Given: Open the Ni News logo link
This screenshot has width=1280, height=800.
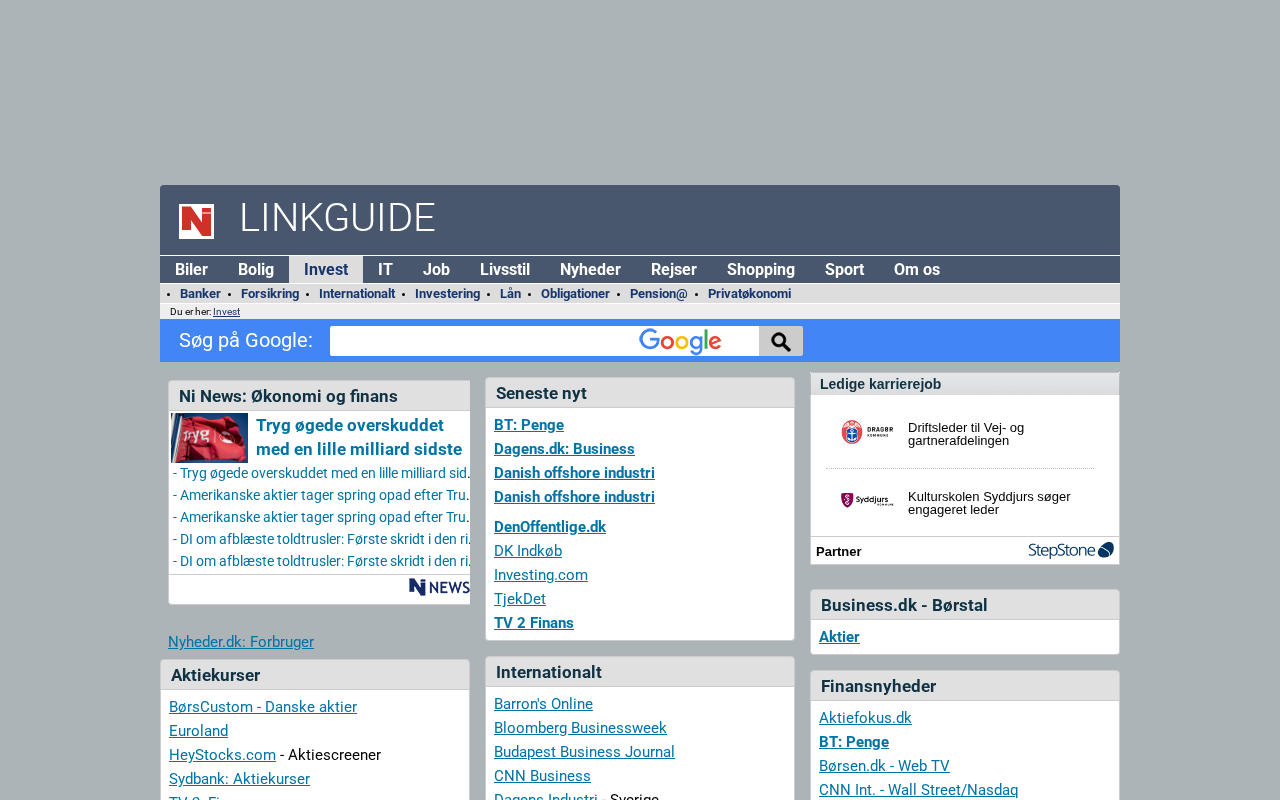Looking at the screenshot, I should (x=439, y=587).
